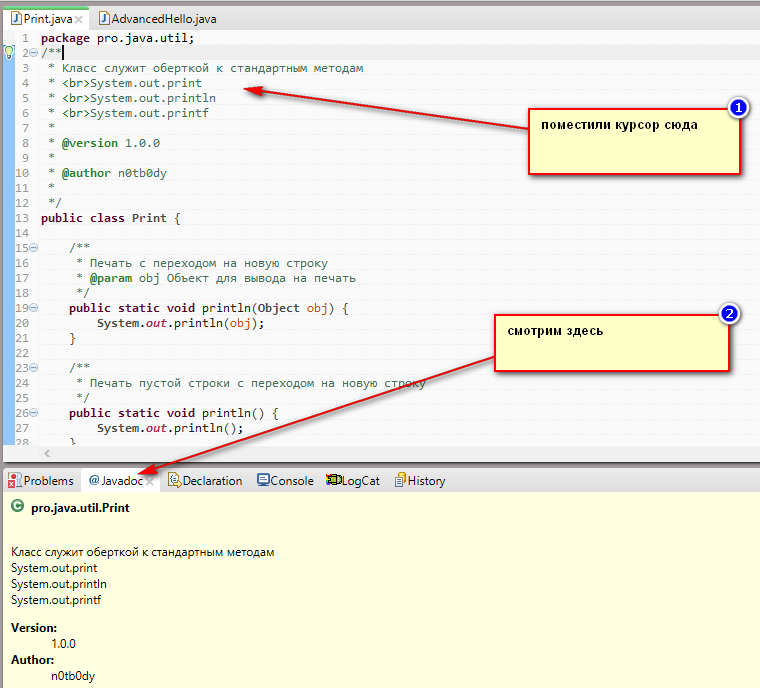Switch to the AdvancedHello.java editor tab
Viewport: 760px width, 688px height.
[162, 18]
